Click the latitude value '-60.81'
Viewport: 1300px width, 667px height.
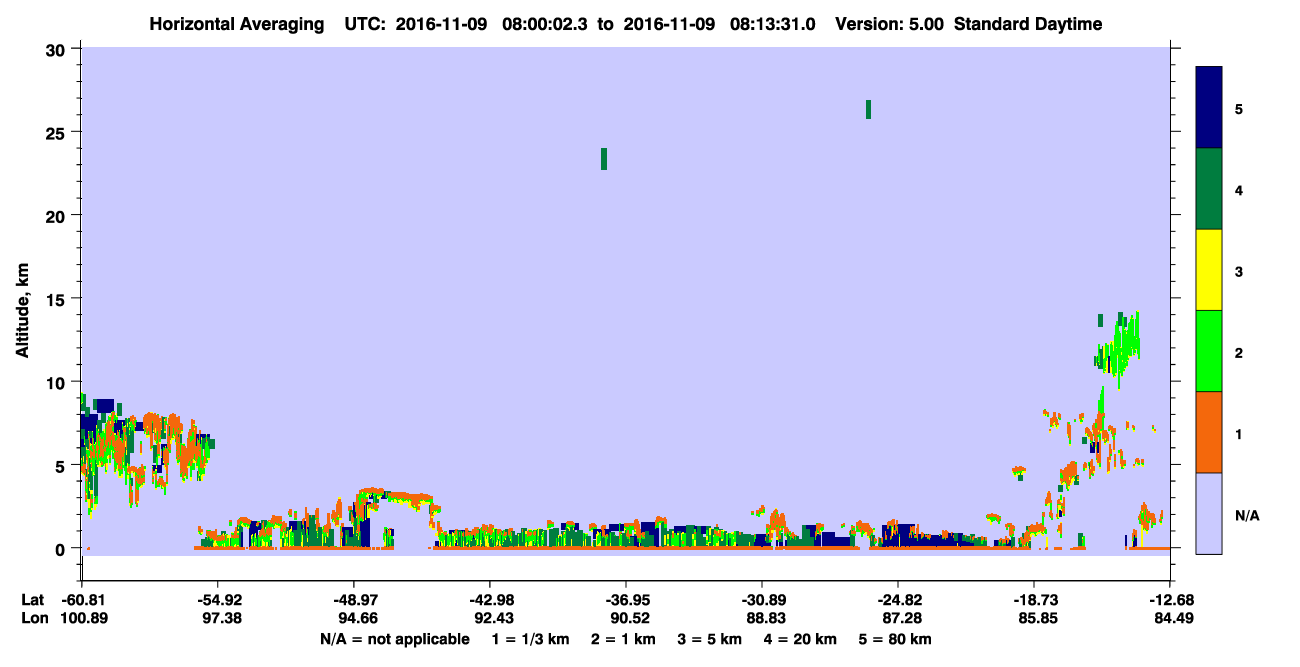pos(84,600)
